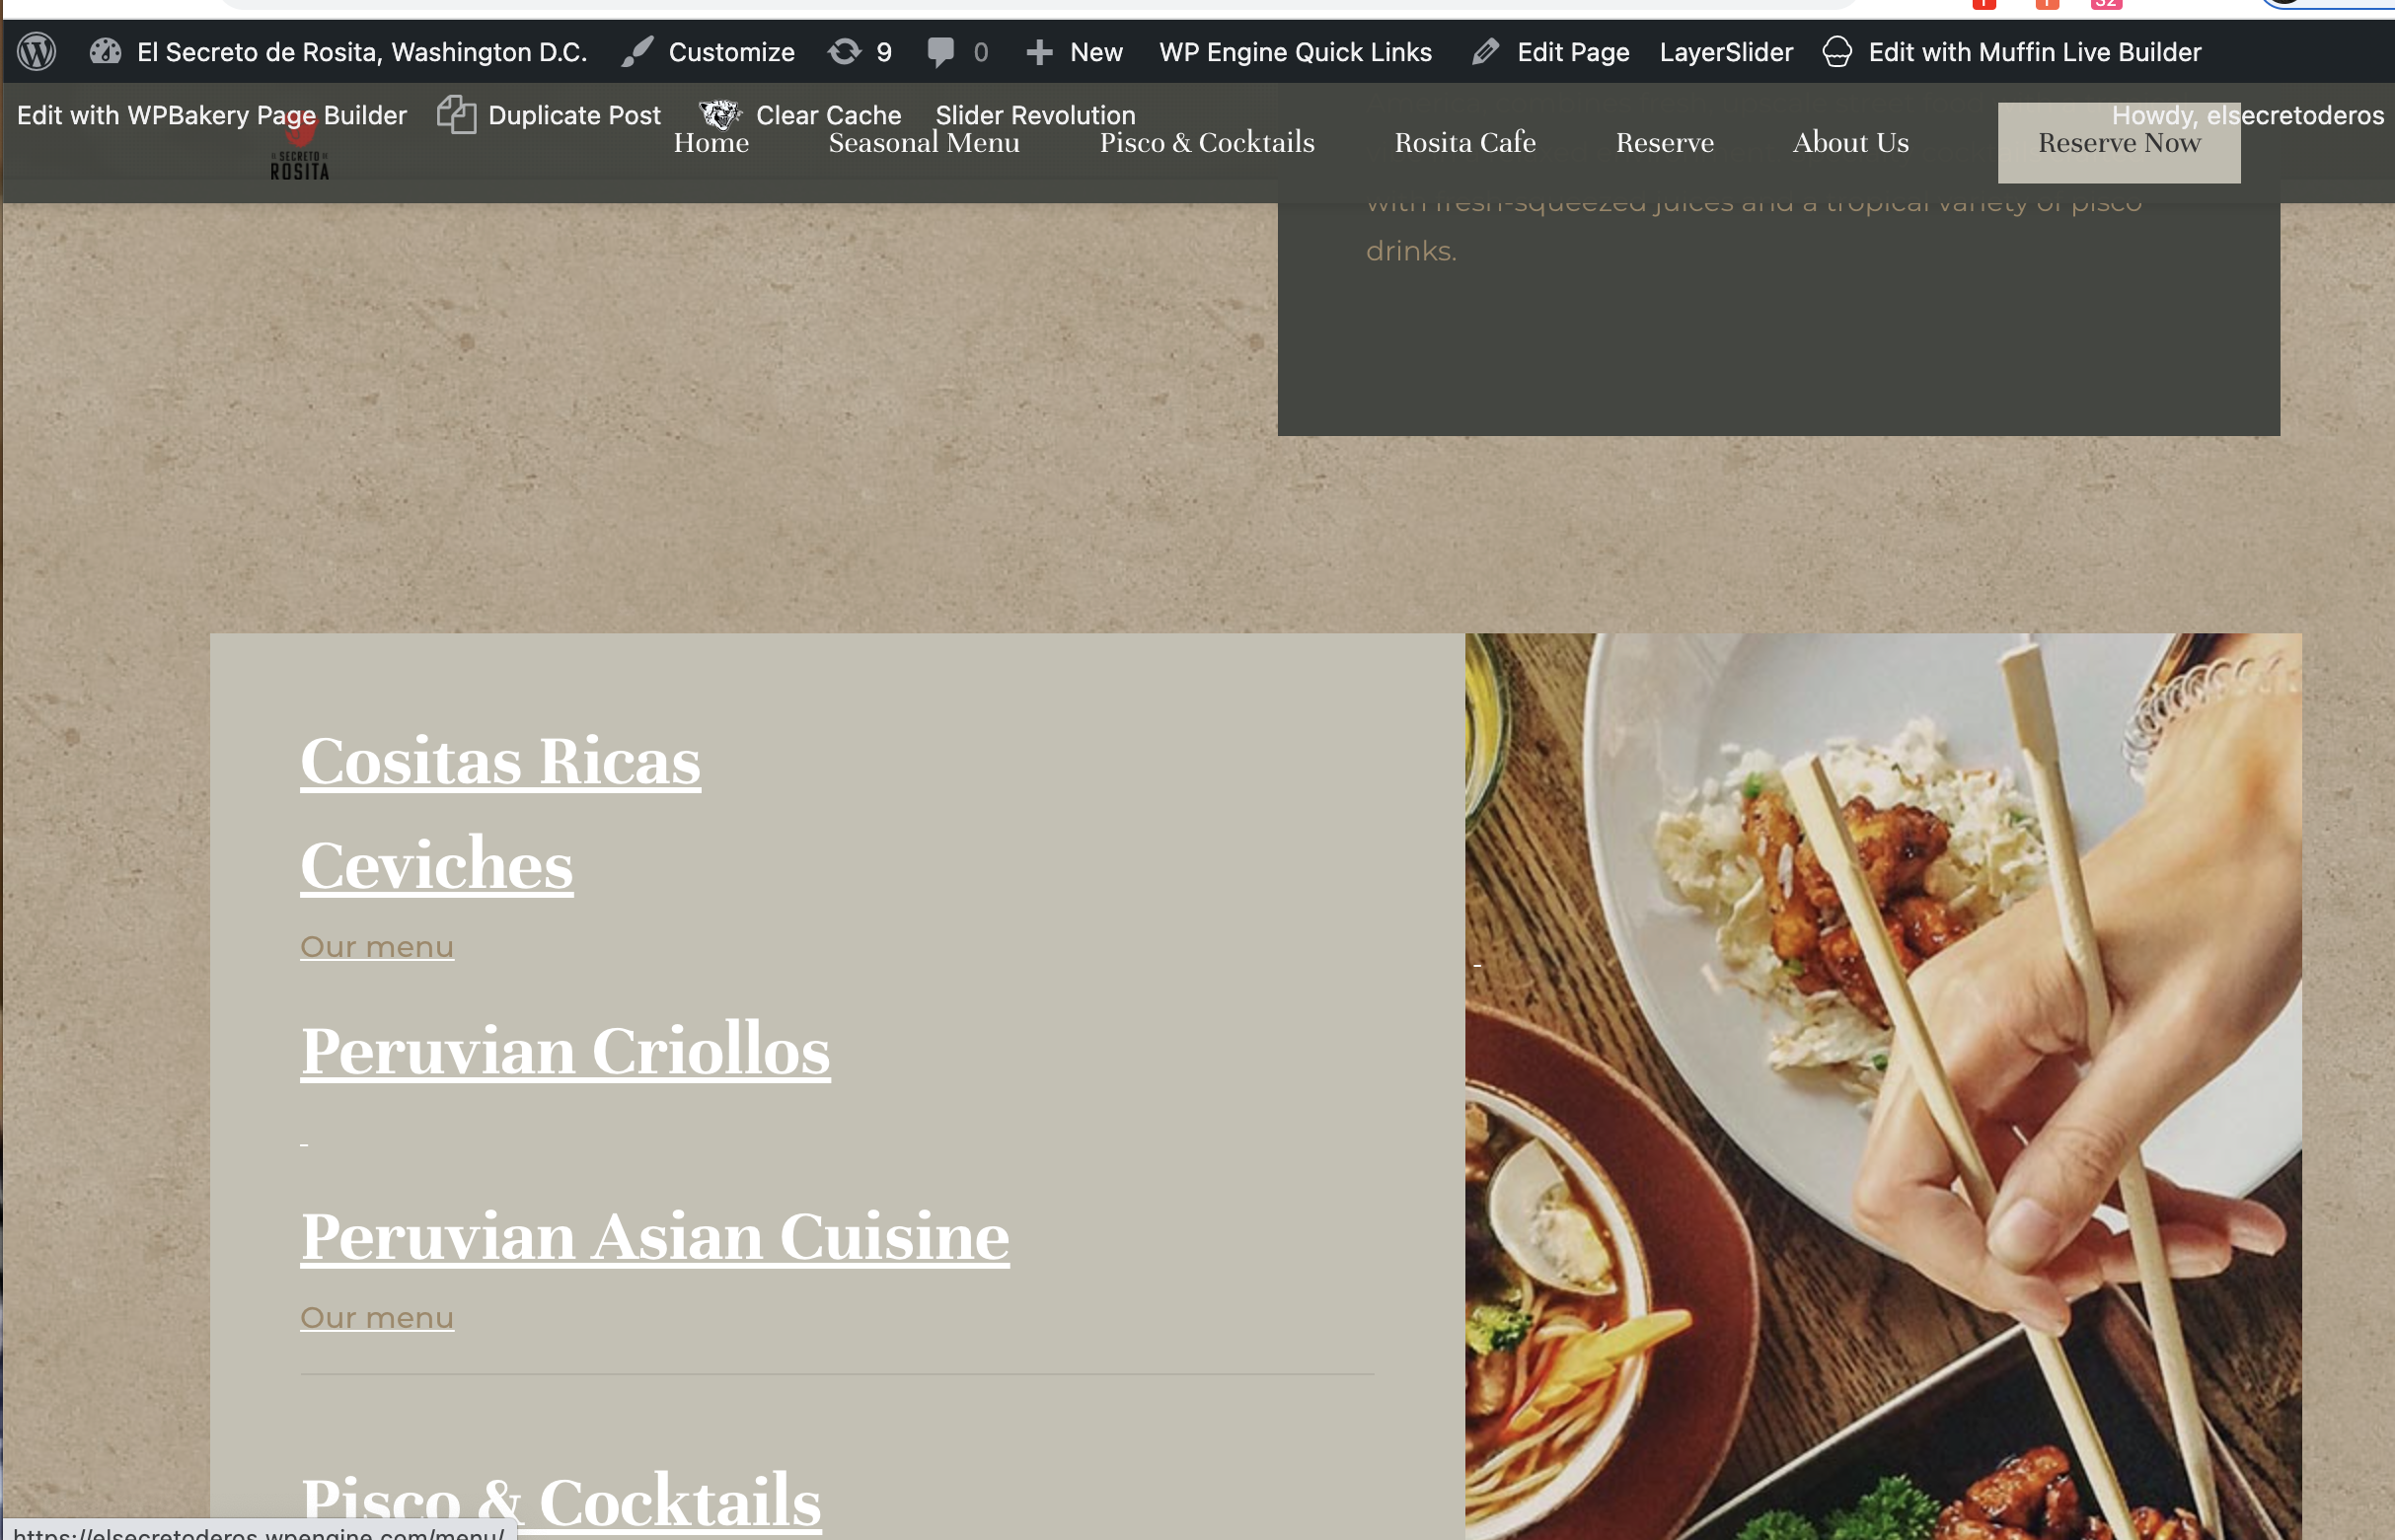Open the 9 pending updates count
This screenshot has width=2395, height=1540.
(884, 52)
